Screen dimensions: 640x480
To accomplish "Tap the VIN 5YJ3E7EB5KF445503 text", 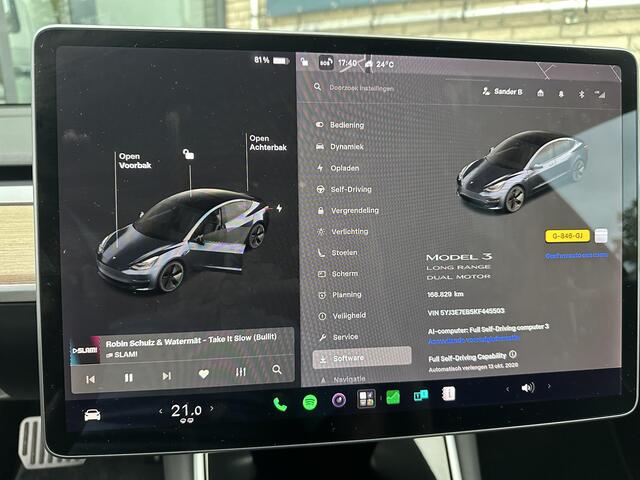I will [x=466, y=312].
